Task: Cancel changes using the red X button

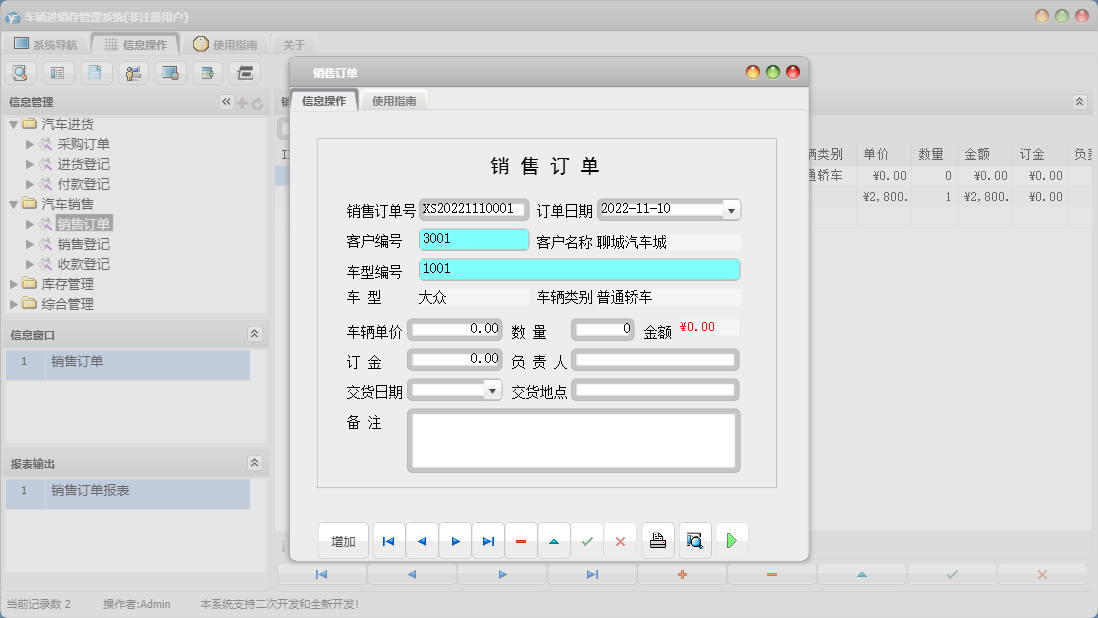Action: coord(621,540)
